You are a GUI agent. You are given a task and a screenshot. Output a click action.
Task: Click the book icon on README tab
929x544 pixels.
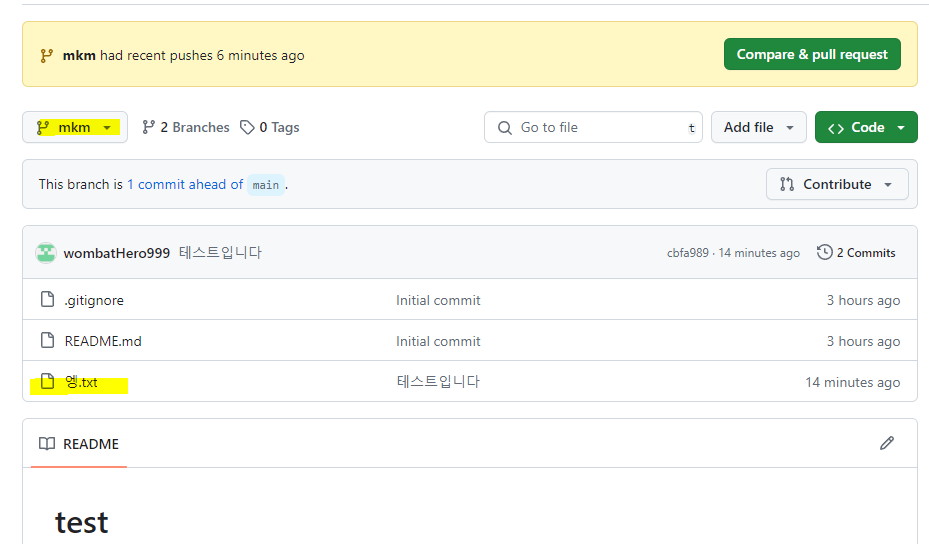pos(47,444)
